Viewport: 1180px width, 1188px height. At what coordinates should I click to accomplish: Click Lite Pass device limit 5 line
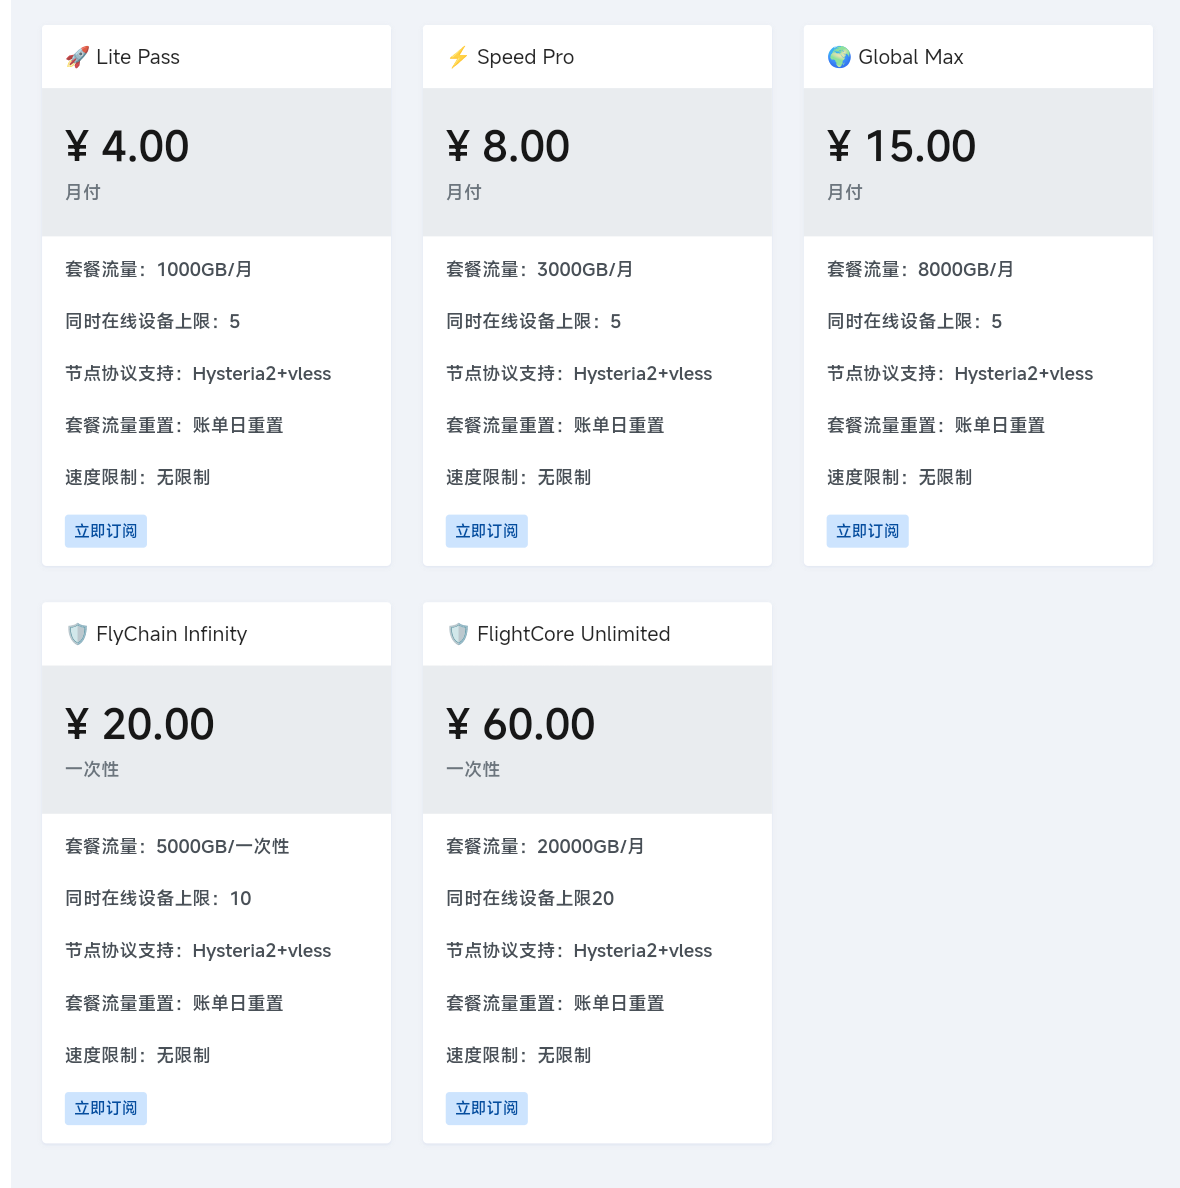pyautogui.click(x=152, y=321)
